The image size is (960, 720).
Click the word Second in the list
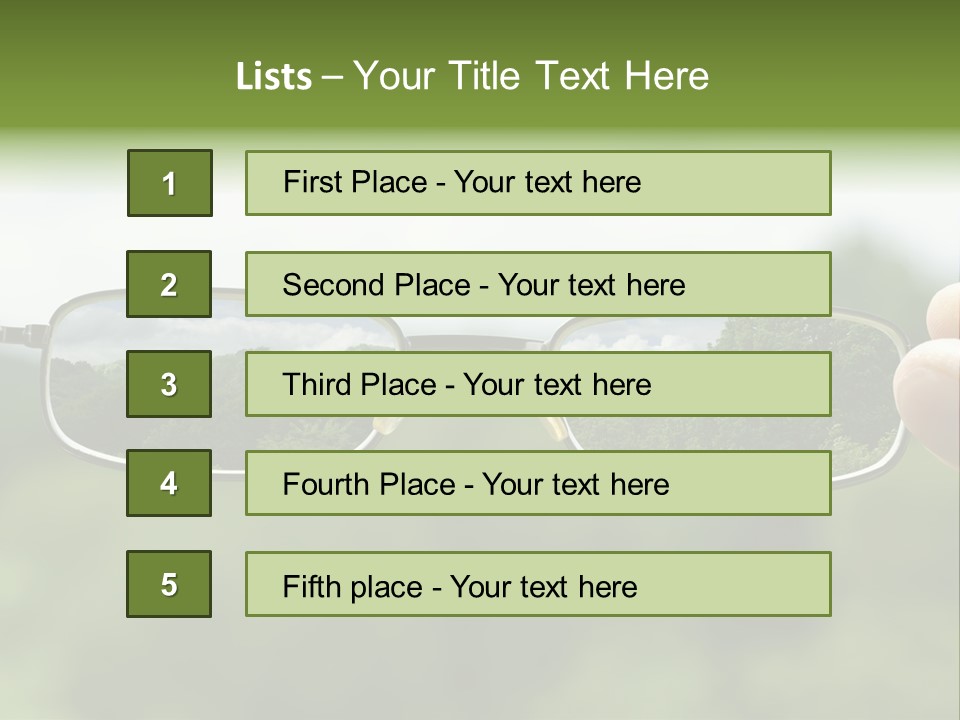335,285
